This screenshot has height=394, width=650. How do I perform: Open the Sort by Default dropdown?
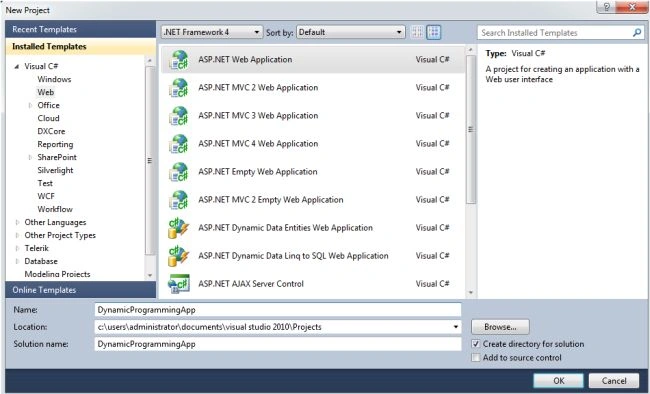click(351, 32)
